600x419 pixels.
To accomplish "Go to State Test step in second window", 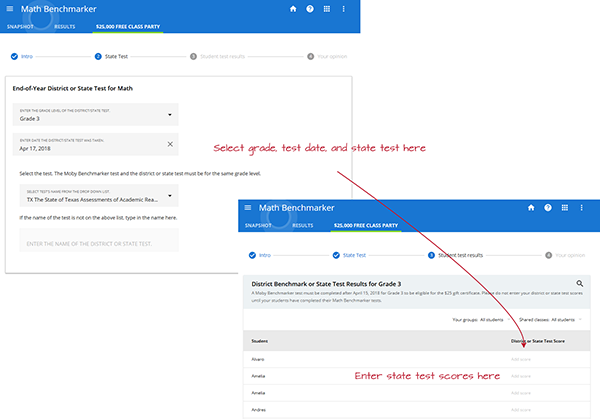I will pyautogui.click(x=349, y=255).
